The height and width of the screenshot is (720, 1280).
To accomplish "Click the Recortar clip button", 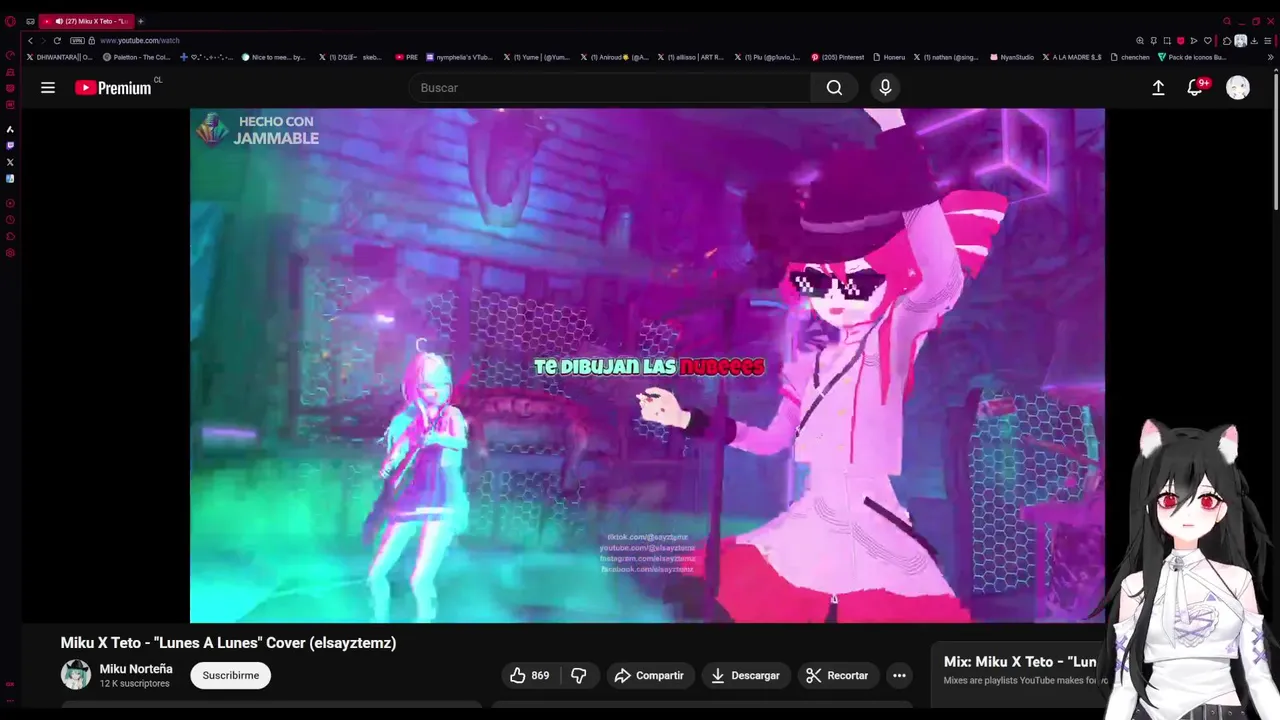I will tap(838, 676).
